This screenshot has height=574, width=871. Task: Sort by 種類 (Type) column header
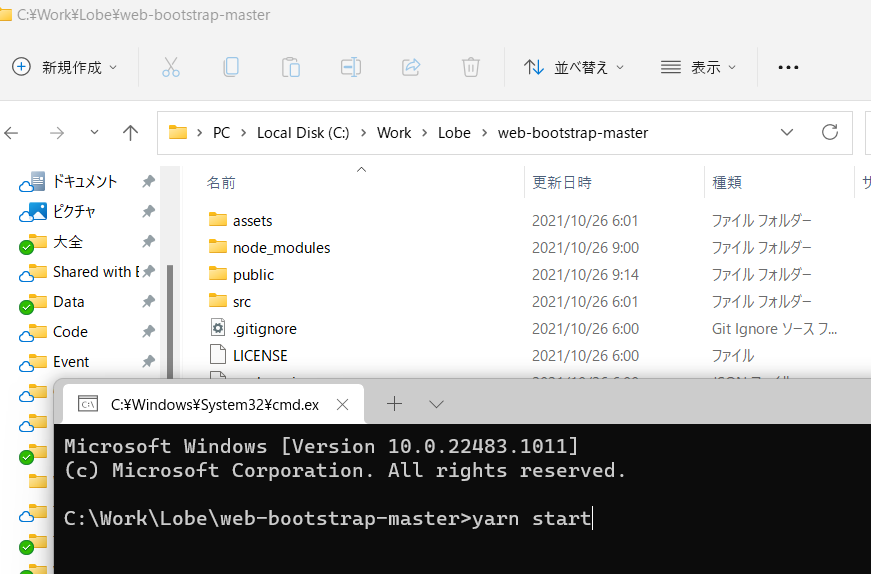[x=727, y=182]
